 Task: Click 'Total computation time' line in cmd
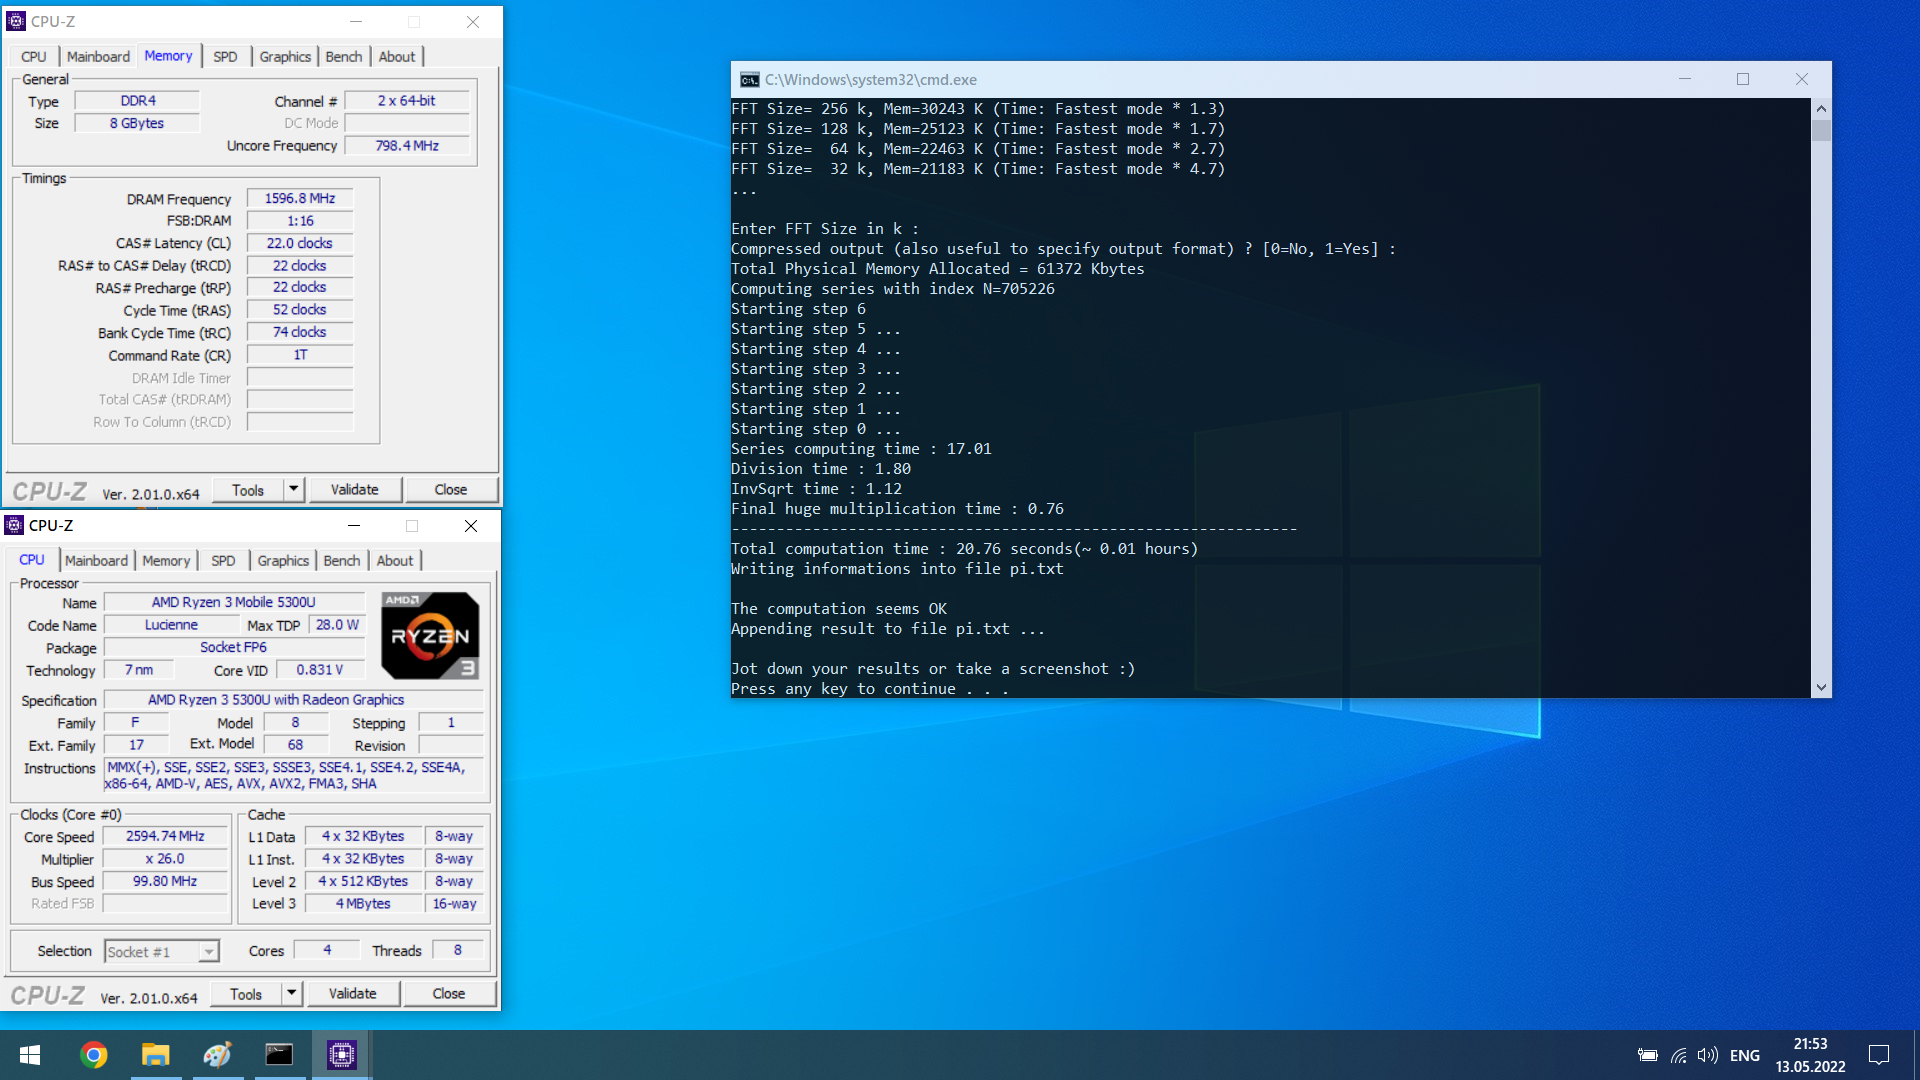(964, 549)
